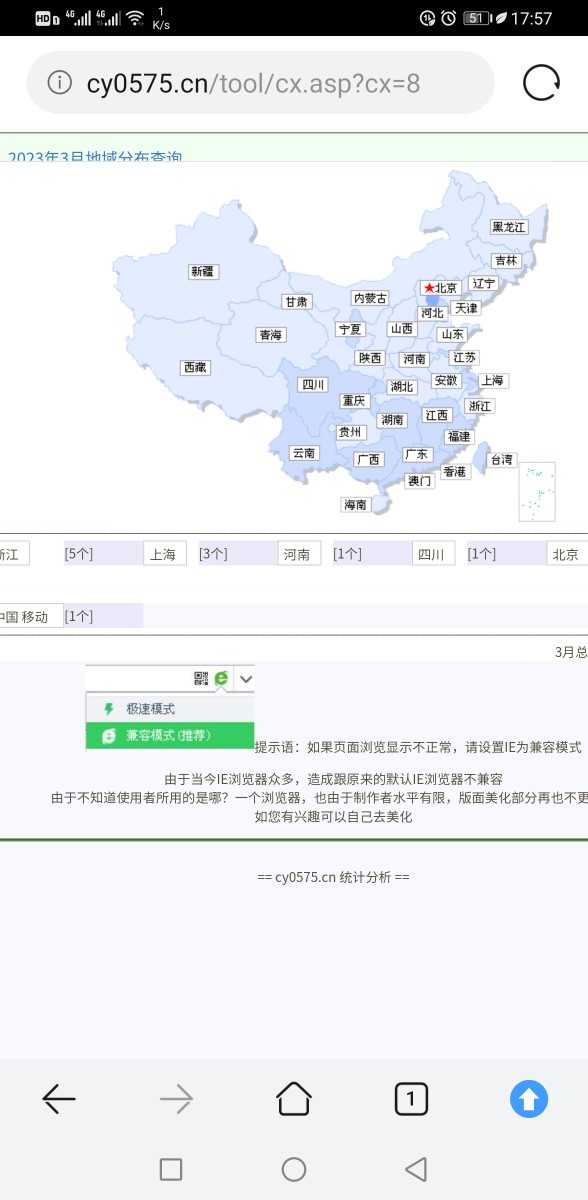Click 河南 cell in the region table
The image size is (588, 1200).
point(299,554)
